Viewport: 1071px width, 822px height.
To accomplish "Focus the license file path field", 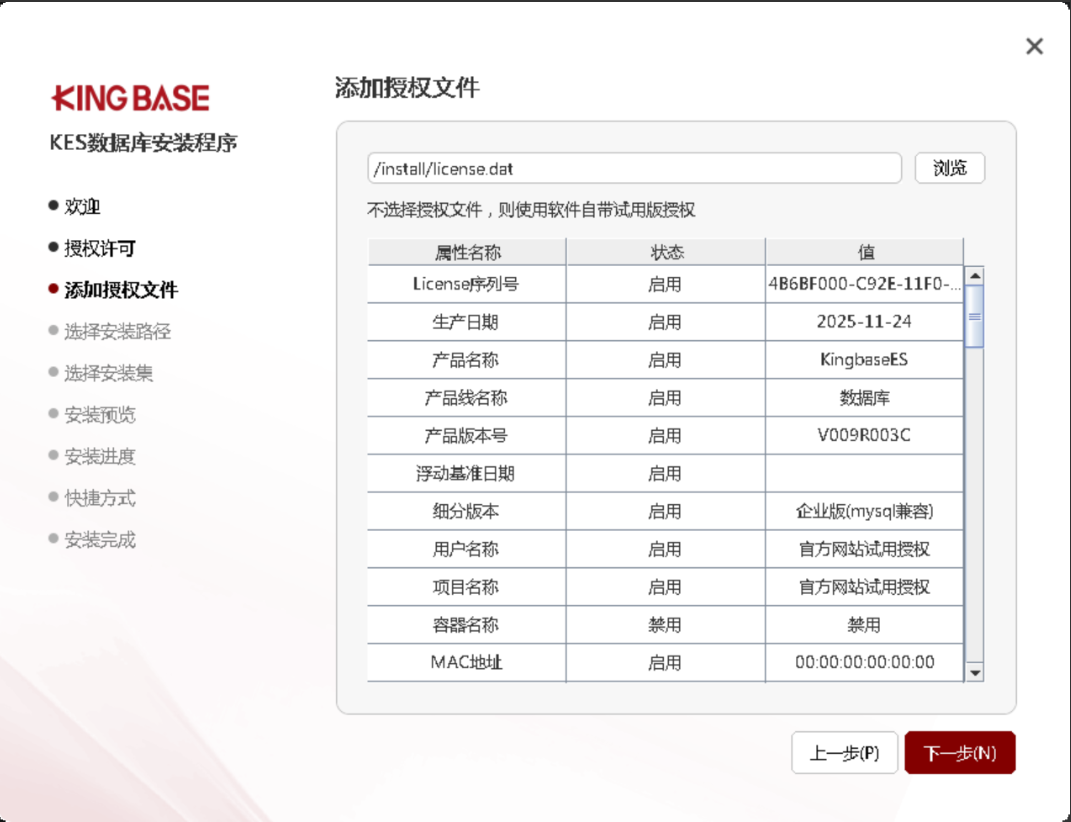I will click(635, 168).
